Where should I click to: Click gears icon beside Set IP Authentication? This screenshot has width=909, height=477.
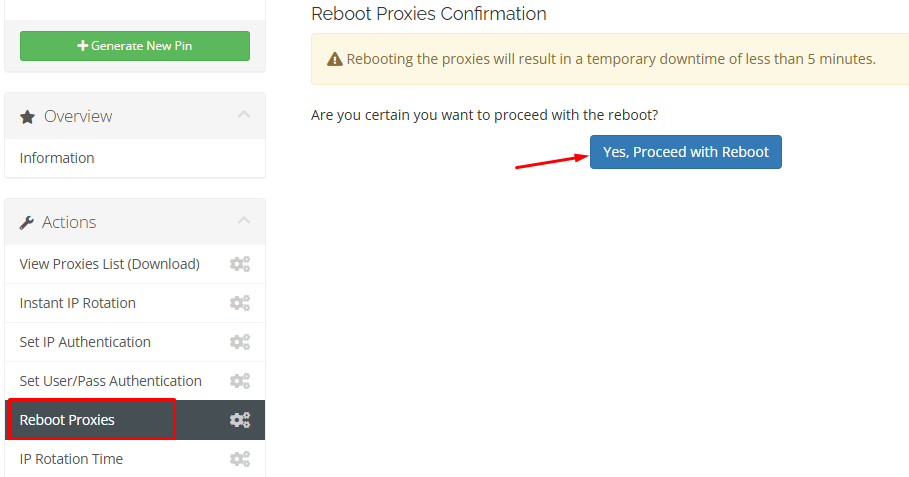(240, 342)
